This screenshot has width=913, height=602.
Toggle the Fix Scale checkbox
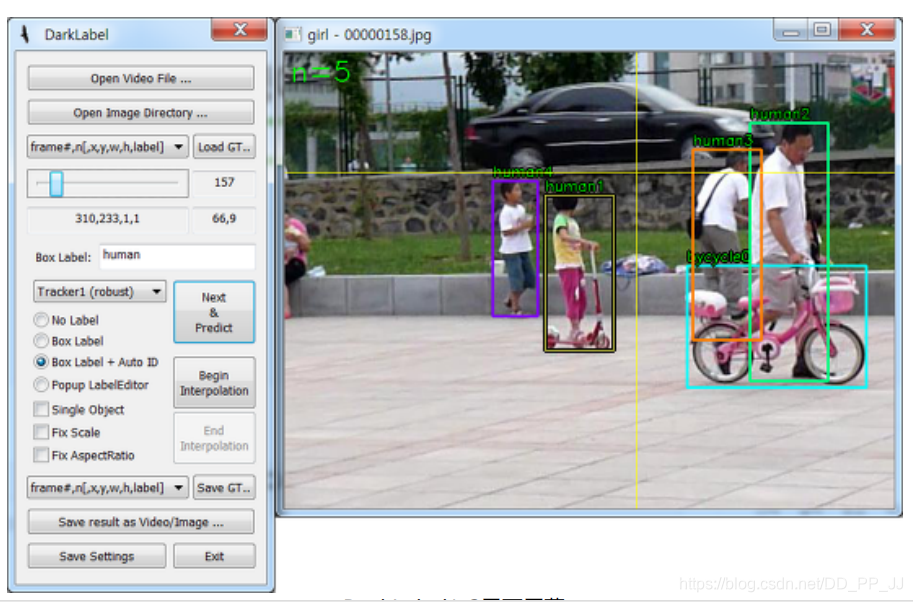pyautogui.click(x=41, y=433)
